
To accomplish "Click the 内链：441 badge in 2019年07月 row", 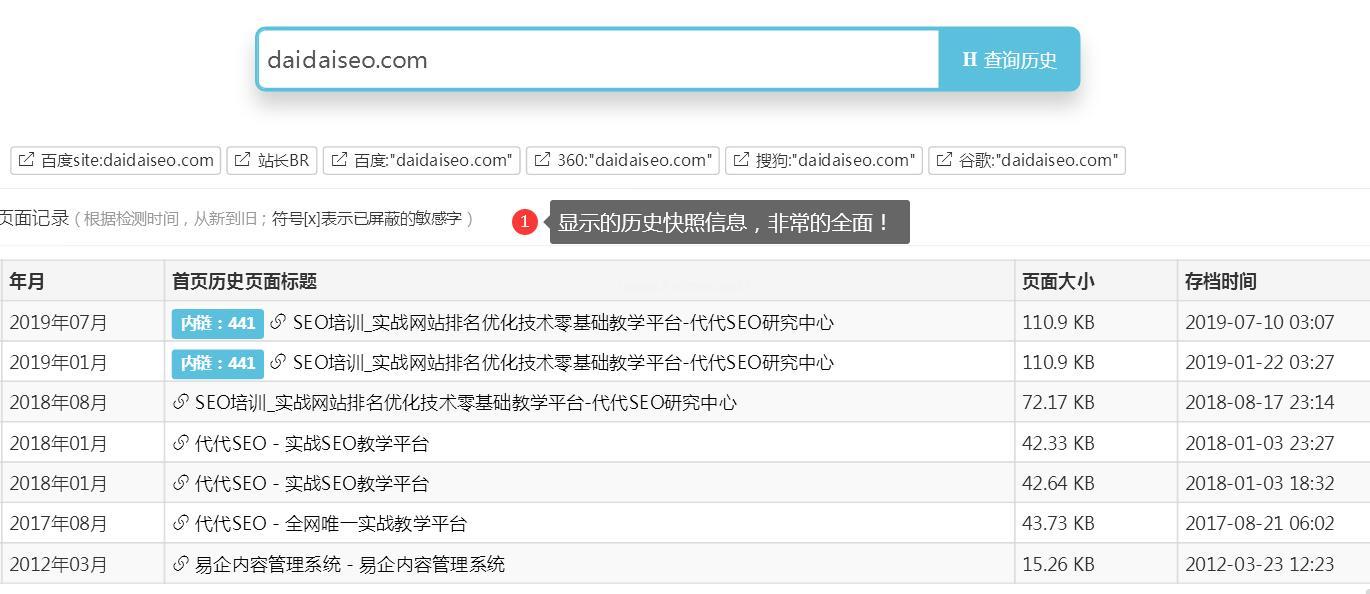I will coord(217,323).
